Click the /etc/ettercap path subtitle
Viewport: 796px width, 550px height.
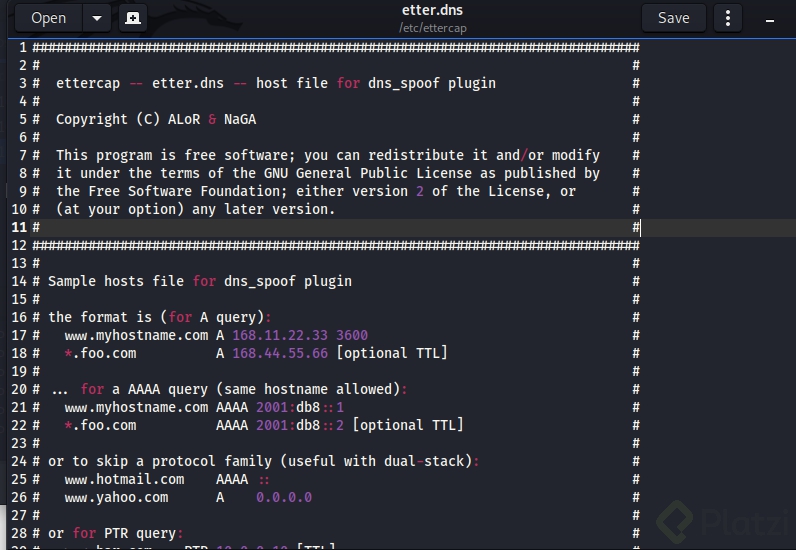[x=433, y=28]
